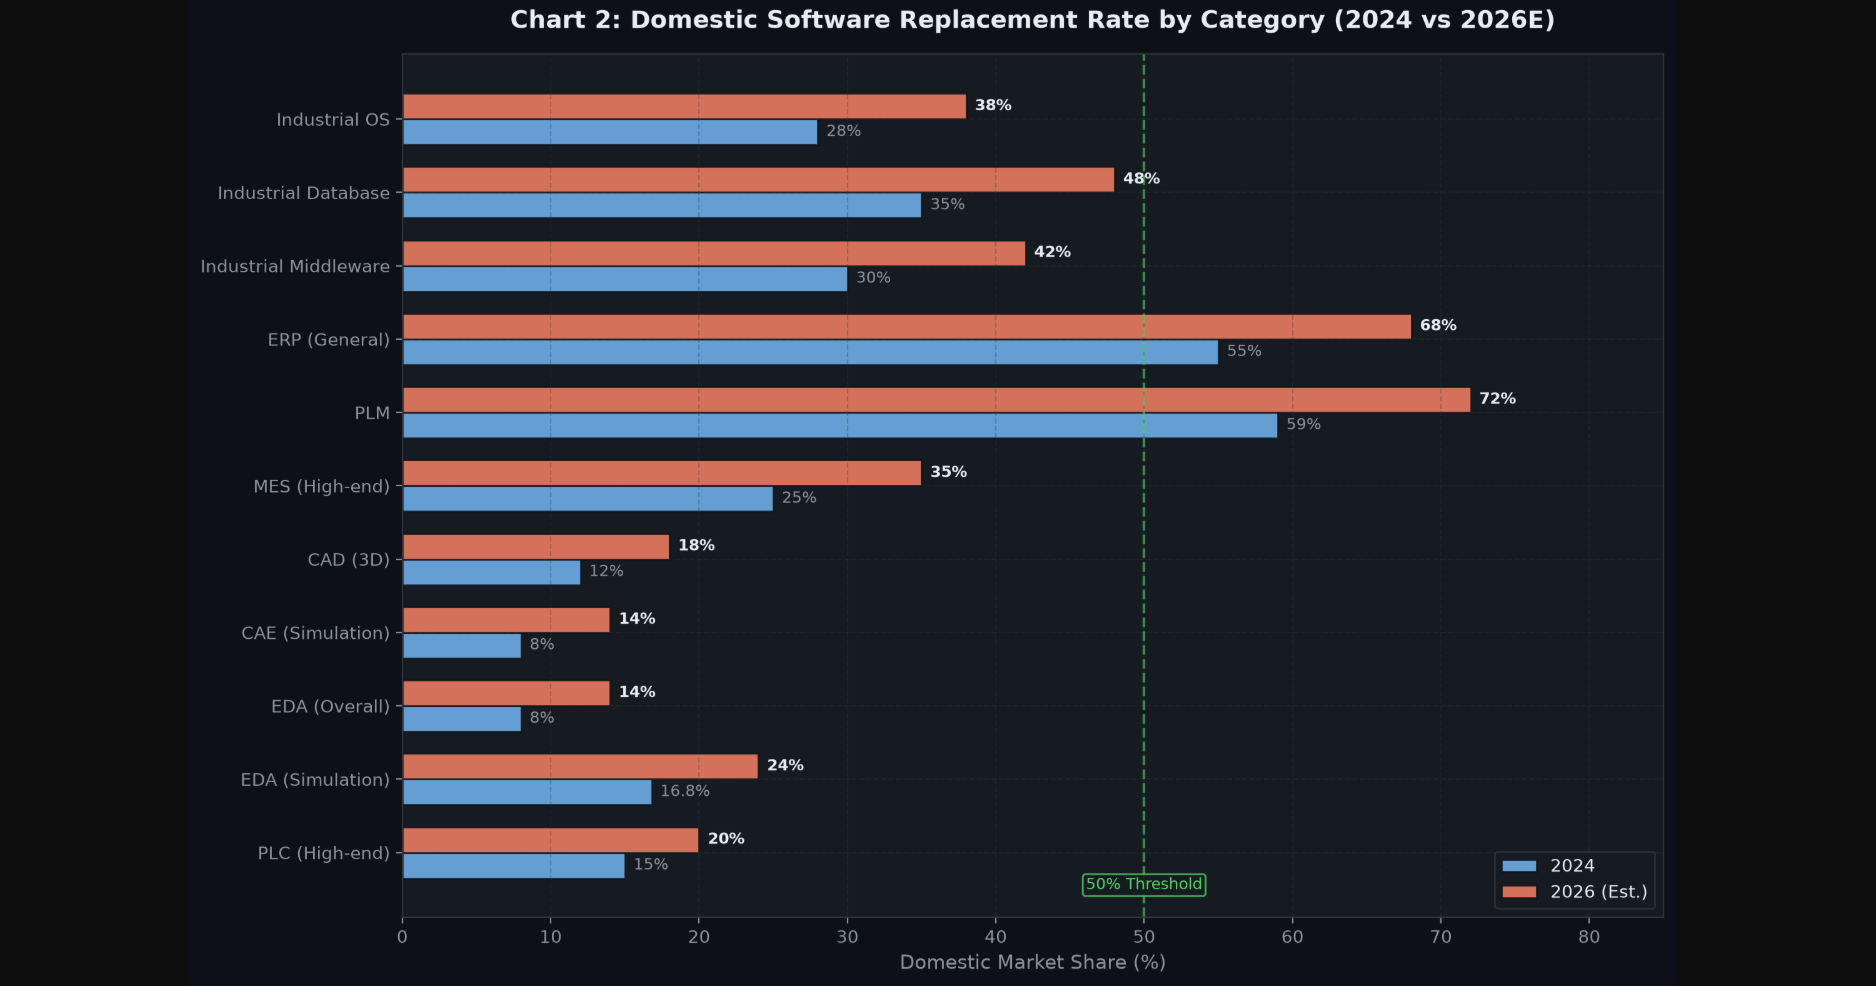The height and width of the screenshot is (986, 1876).
Task: Select the 16.8% value for EDA (Simulation)
Action: (685, 791)
